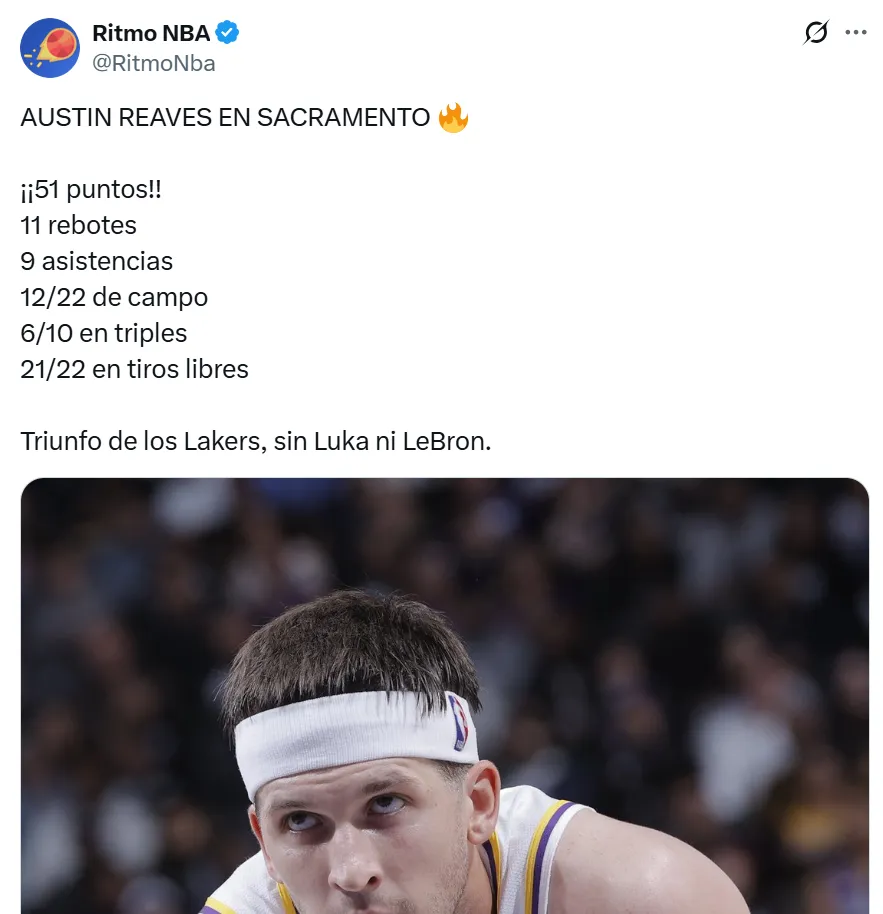The image size is (883, 914).
Task: Click the fire emoji after SACRAMENTO
Action: click(x=453, y=118)
